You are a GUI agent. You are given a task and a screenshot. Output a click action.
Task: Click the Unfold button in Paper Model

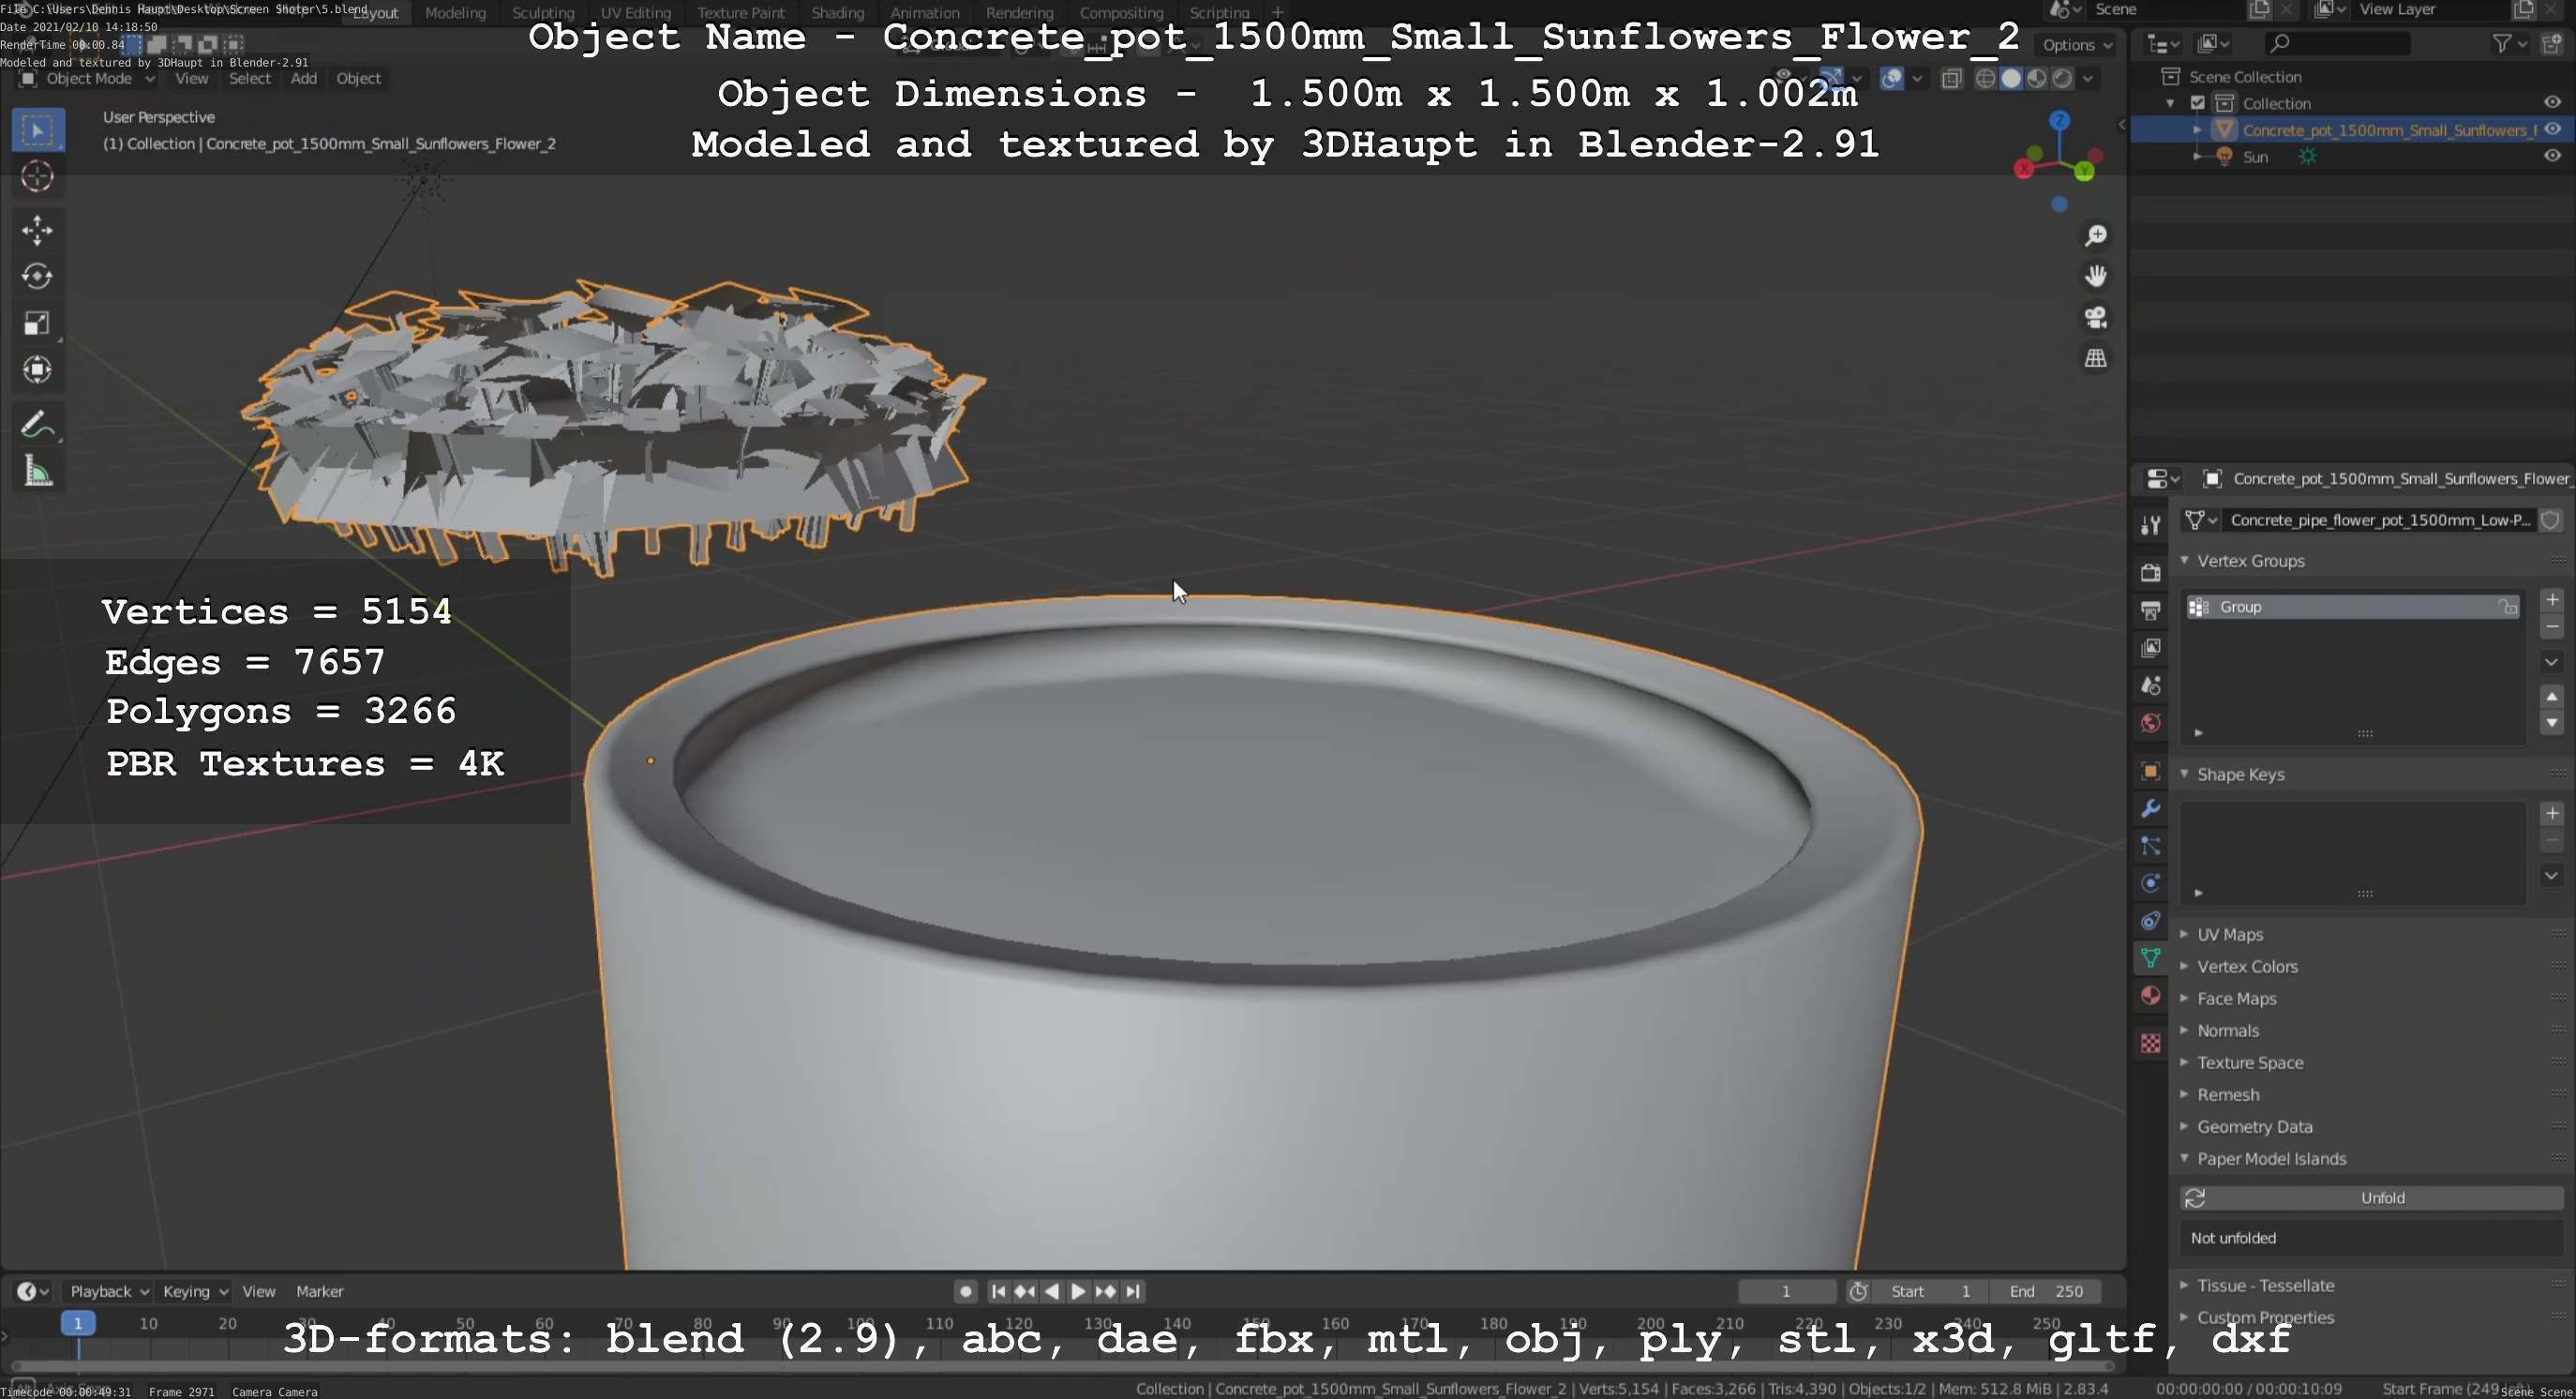(x=2371, y=1197)
